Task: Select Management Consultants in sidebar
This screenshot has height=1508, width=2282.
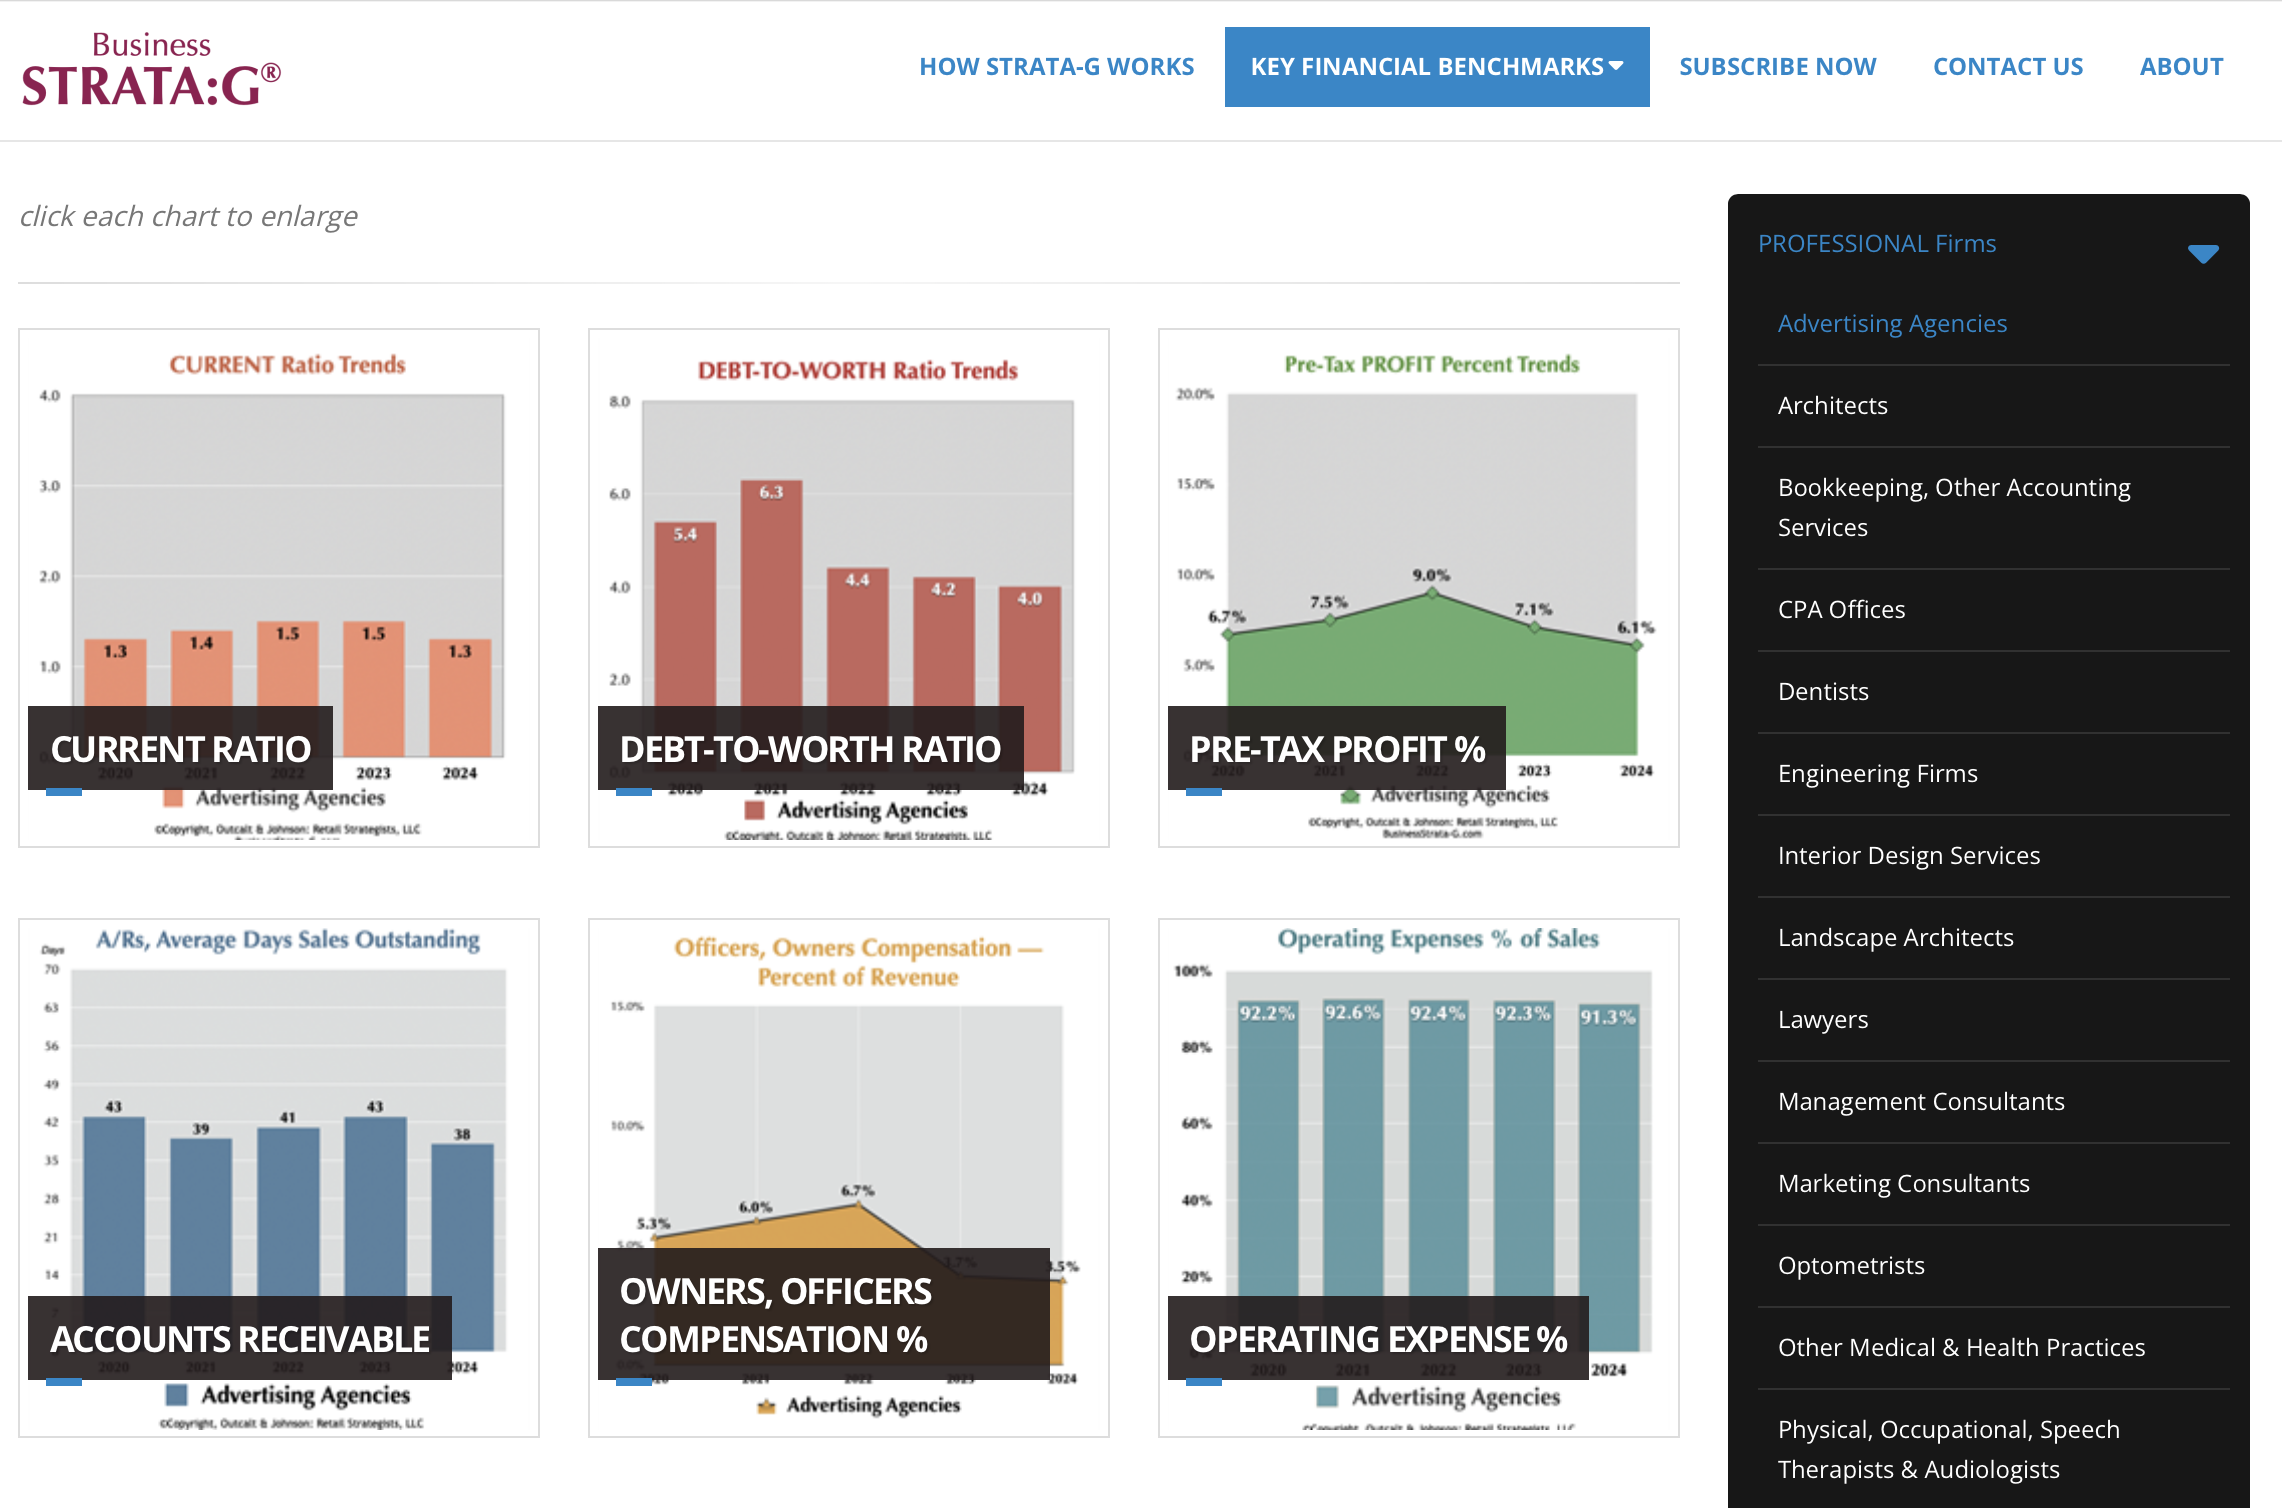Action: 1920,1102
